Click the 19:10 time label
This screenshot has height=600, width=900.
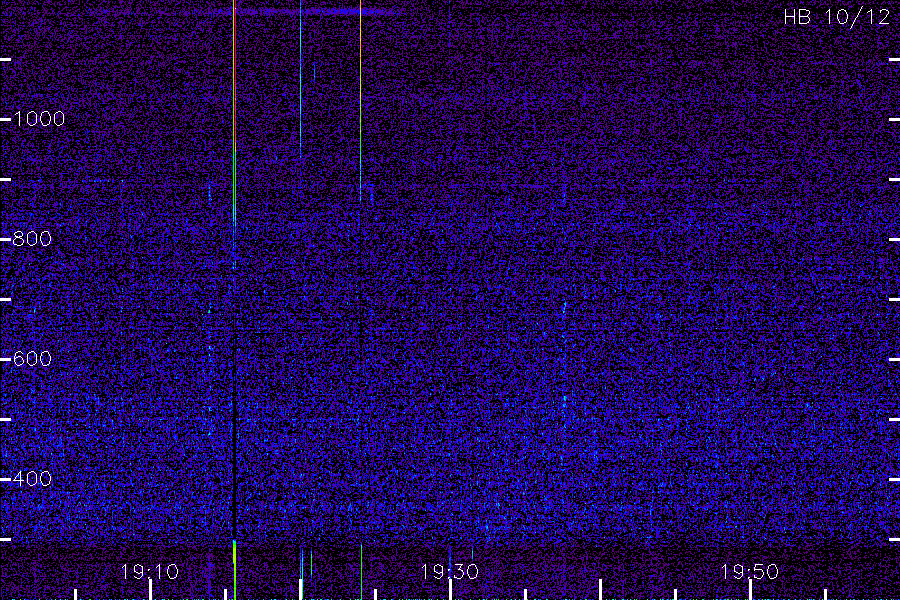(x=149, y=572)
